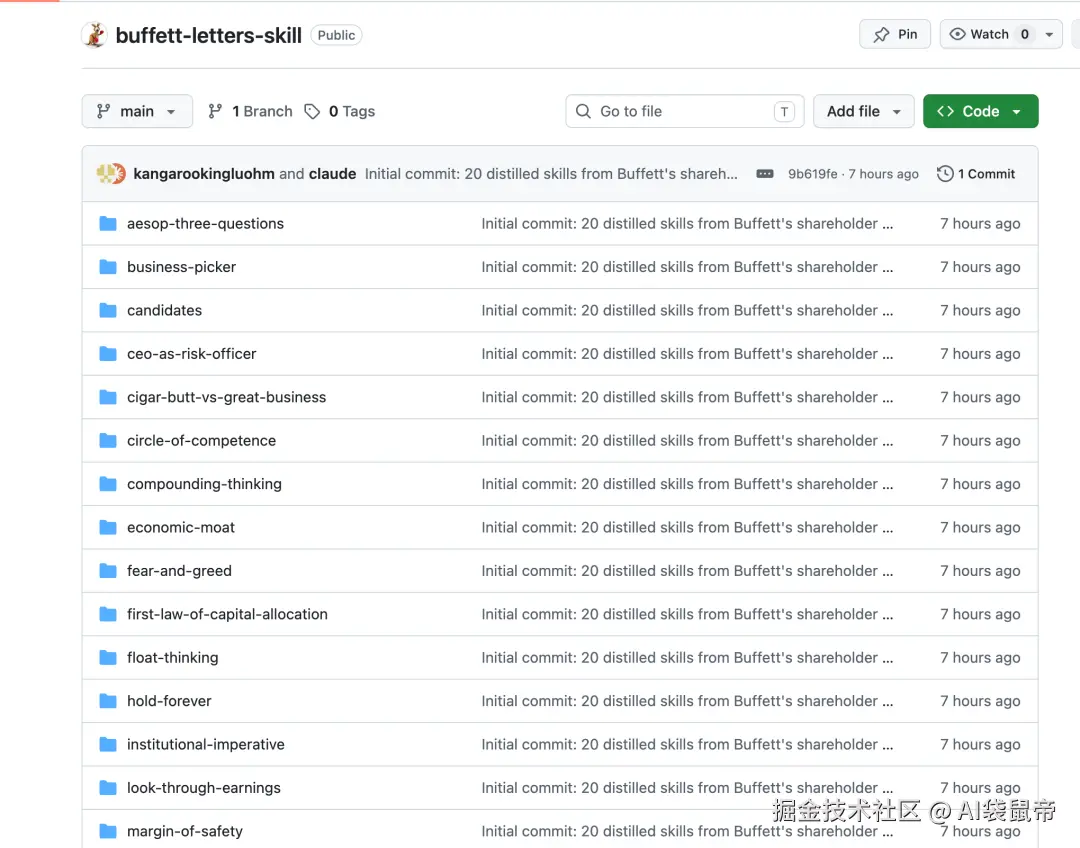Click the committer avatar in commit bar
Screen dimensions: 1080x848
pos(111,174)
